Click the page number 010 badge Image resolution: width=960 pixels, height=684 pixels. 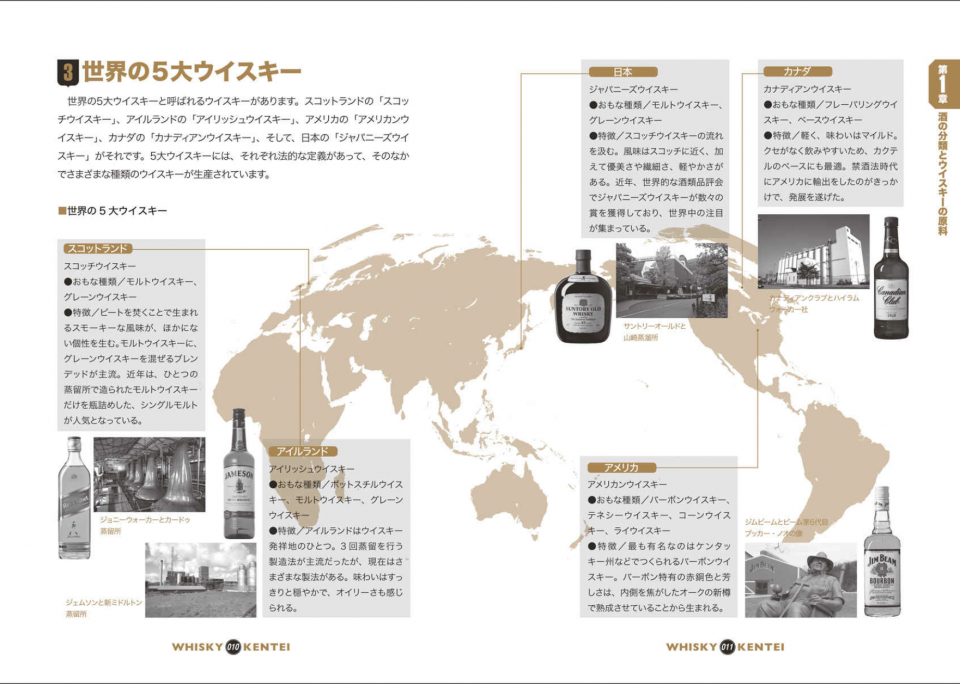233,647
